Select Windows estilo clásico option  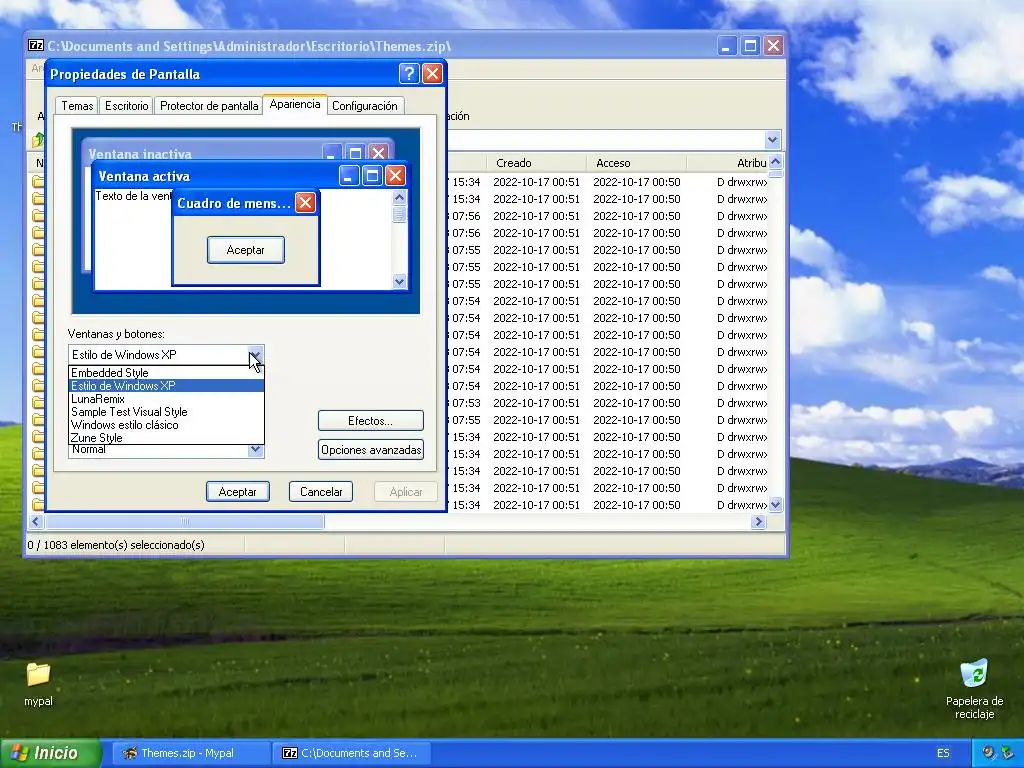click(166, 425)
